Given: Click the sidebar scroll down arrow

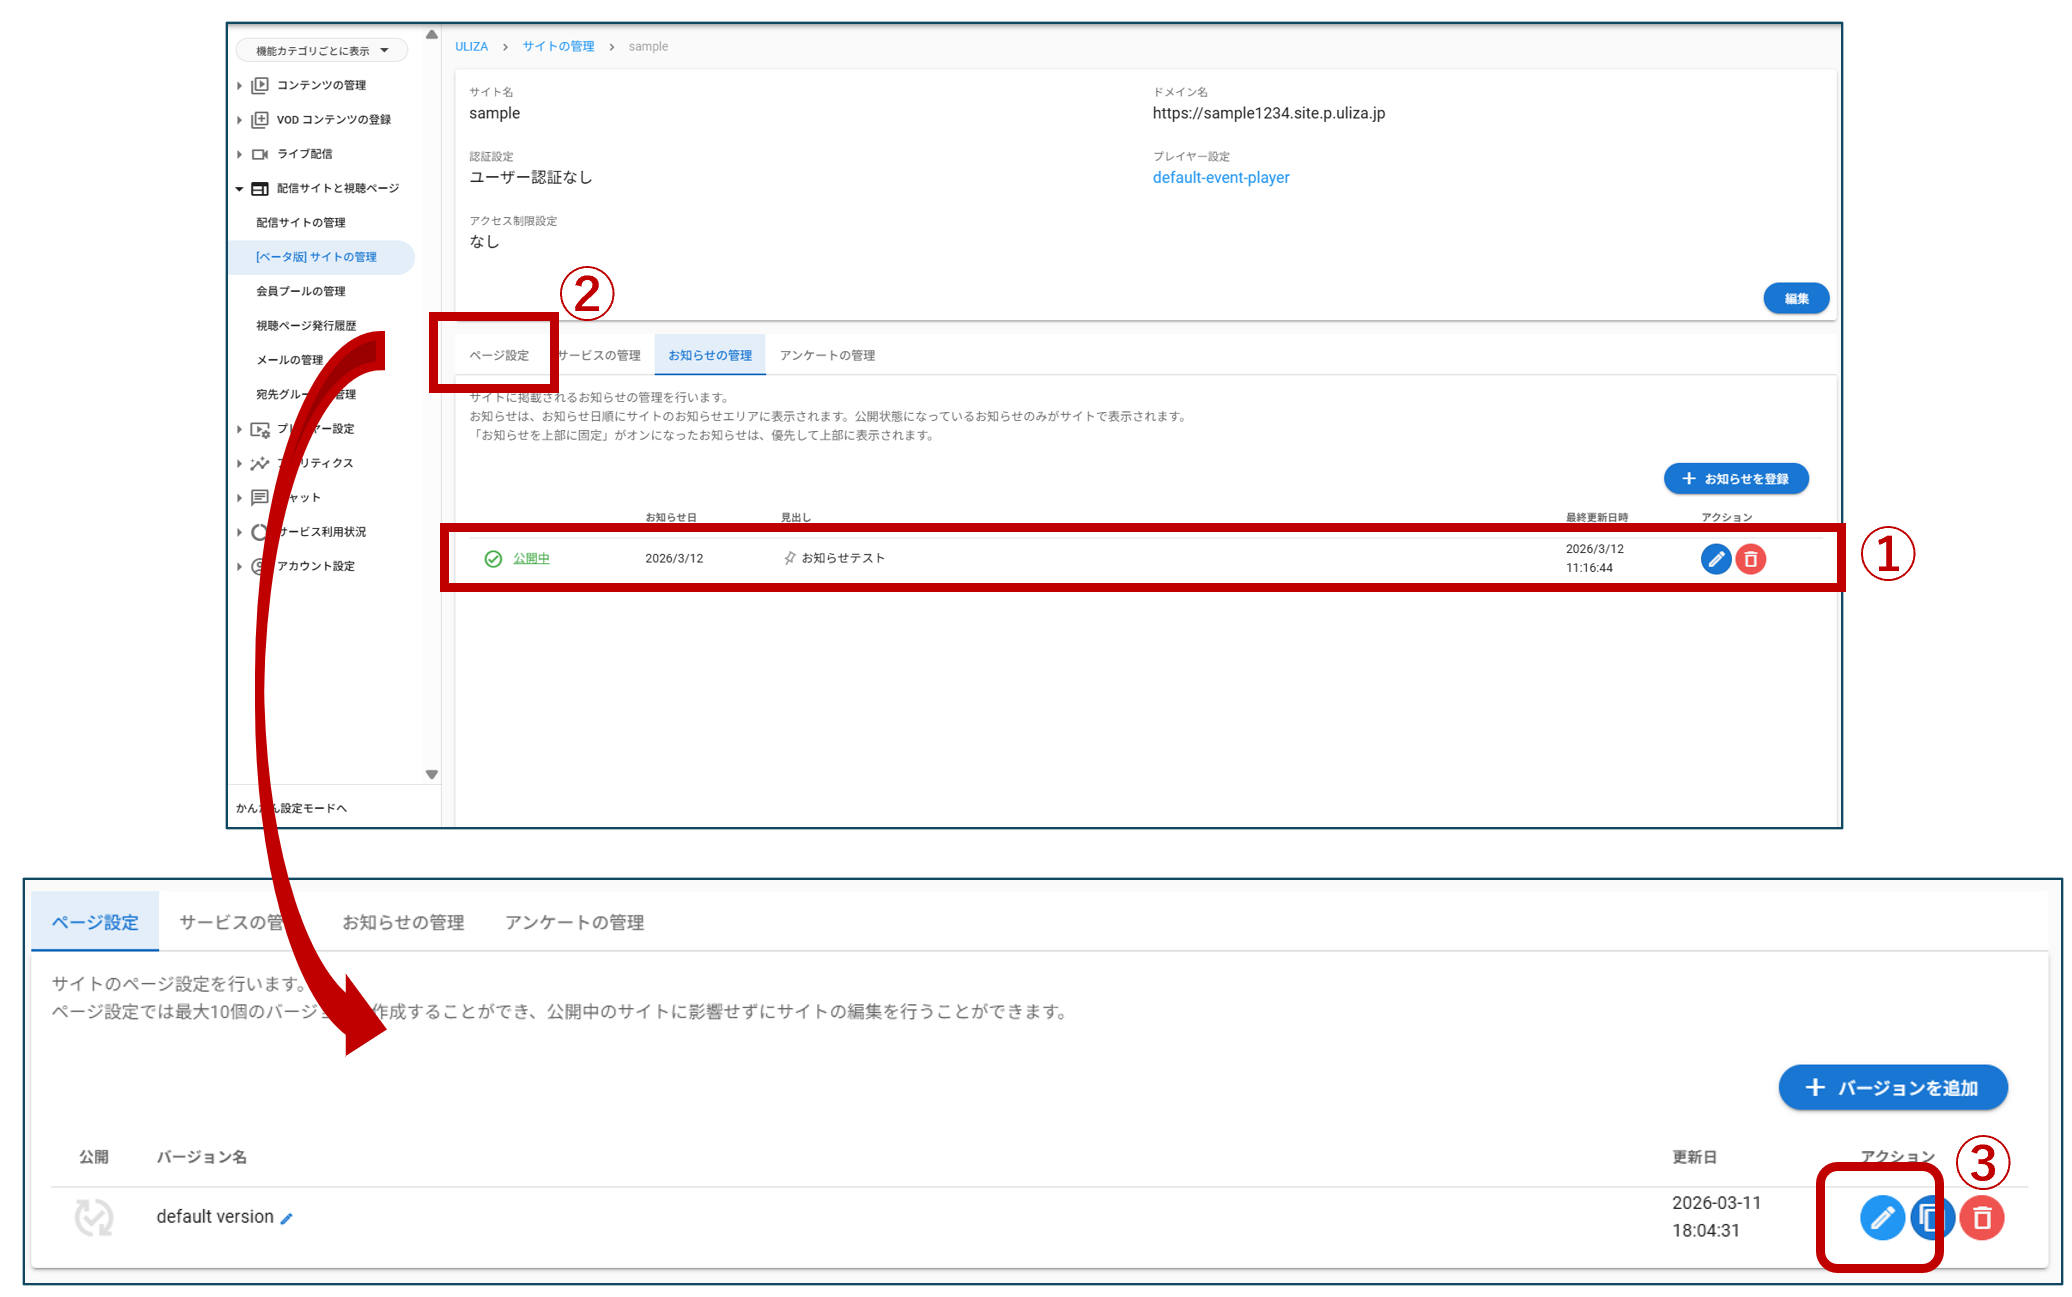Looking at the screenshot, I should click(x=432, y=774).
